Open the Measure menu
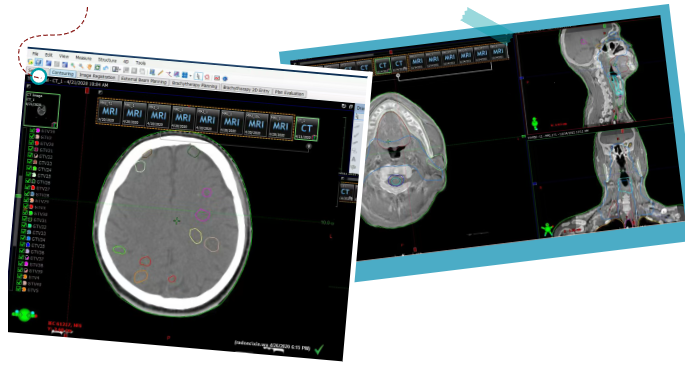The width and height of the screenshot is (687, 367). [x=84, y=58]
